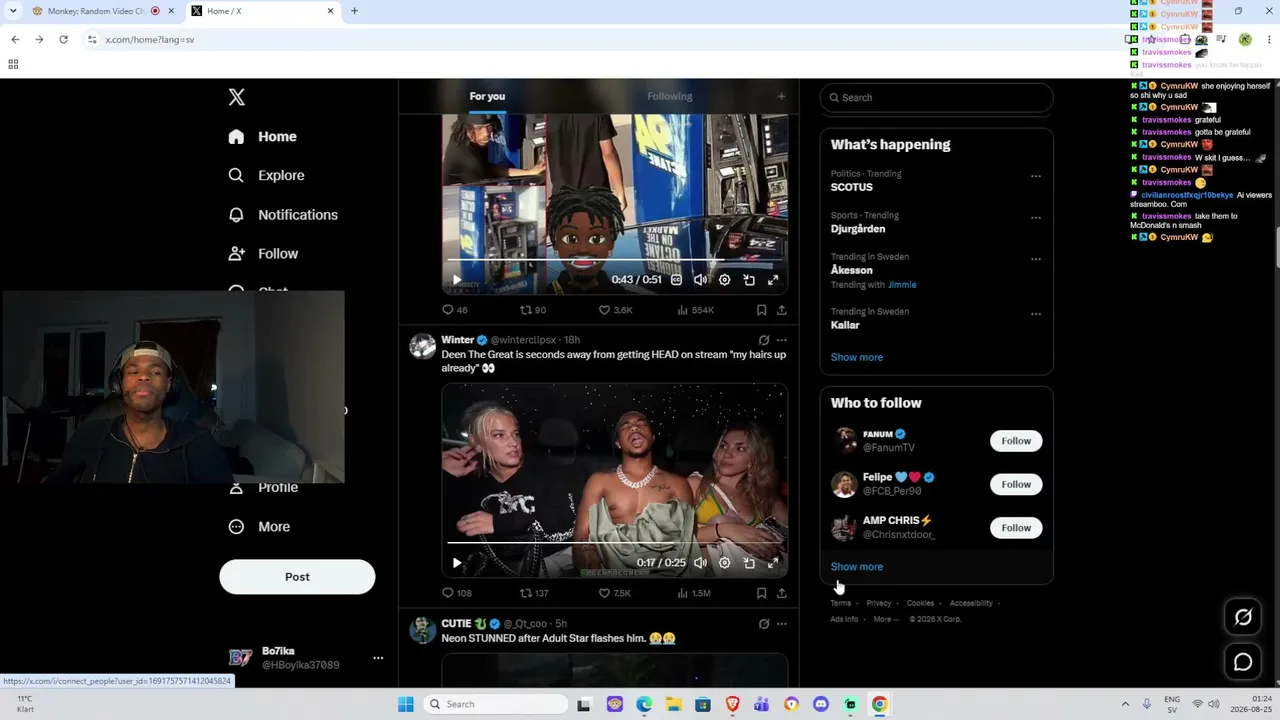View analytics for the 1.5M views post
The width and height of the screenshot is (1280, 720).
694,593
